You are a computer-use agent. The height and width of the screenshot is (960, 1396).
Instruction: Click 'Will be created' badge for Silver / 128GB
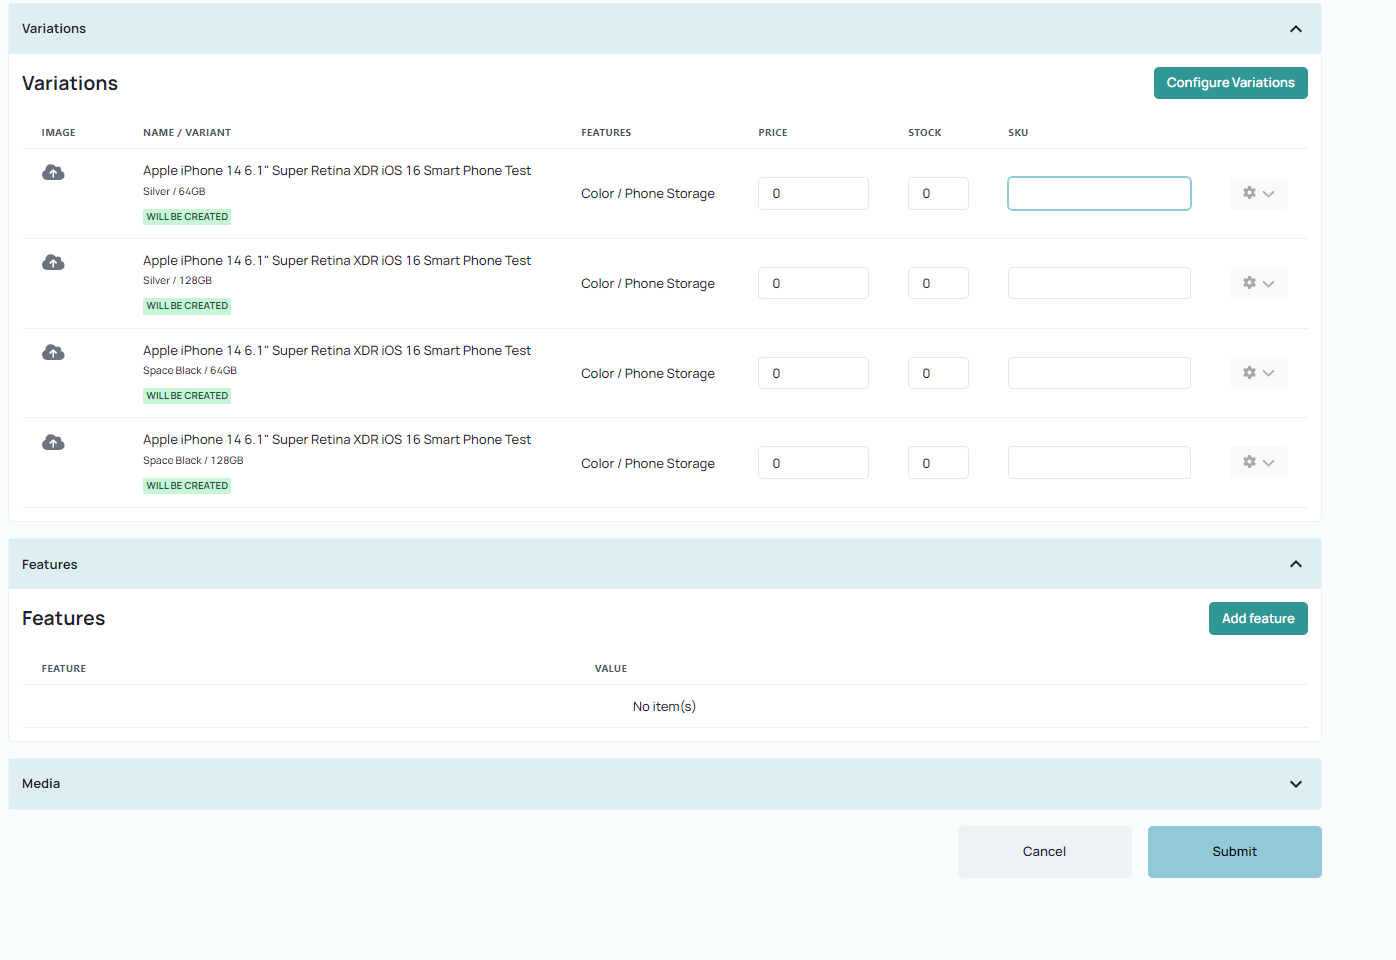(187, 306)
